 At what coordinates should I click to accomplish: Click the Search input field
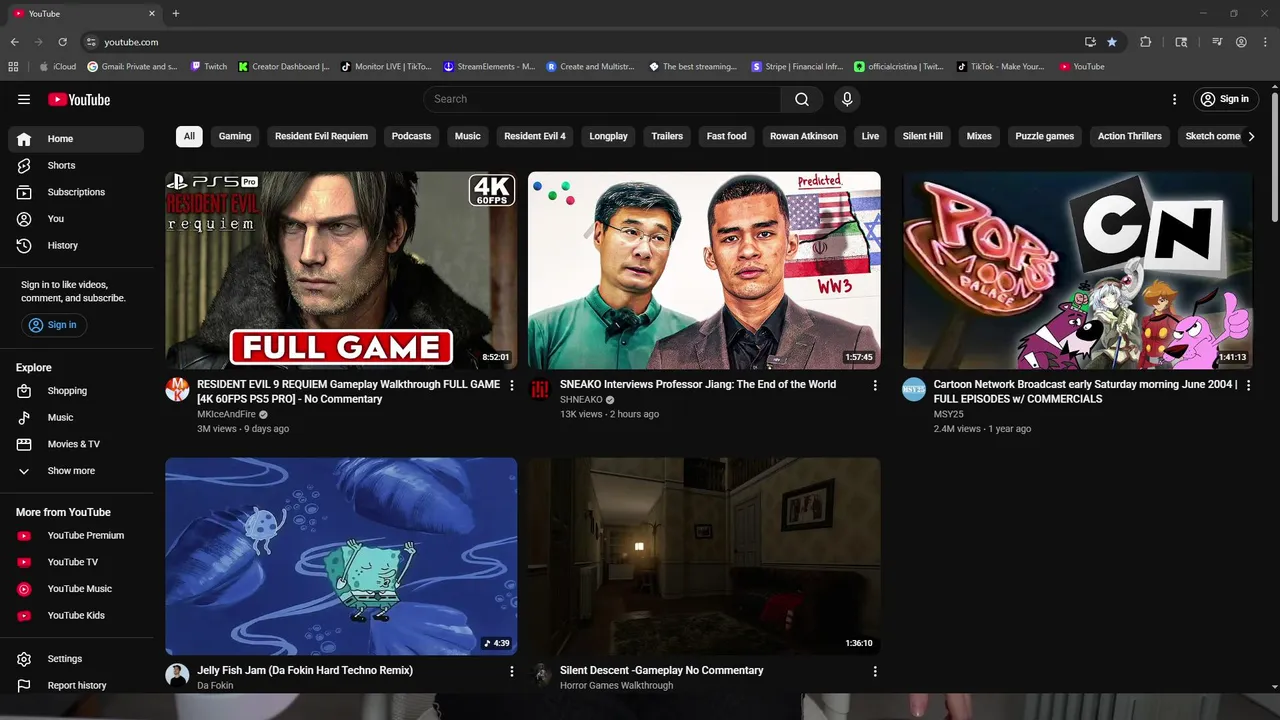(602, 99)
